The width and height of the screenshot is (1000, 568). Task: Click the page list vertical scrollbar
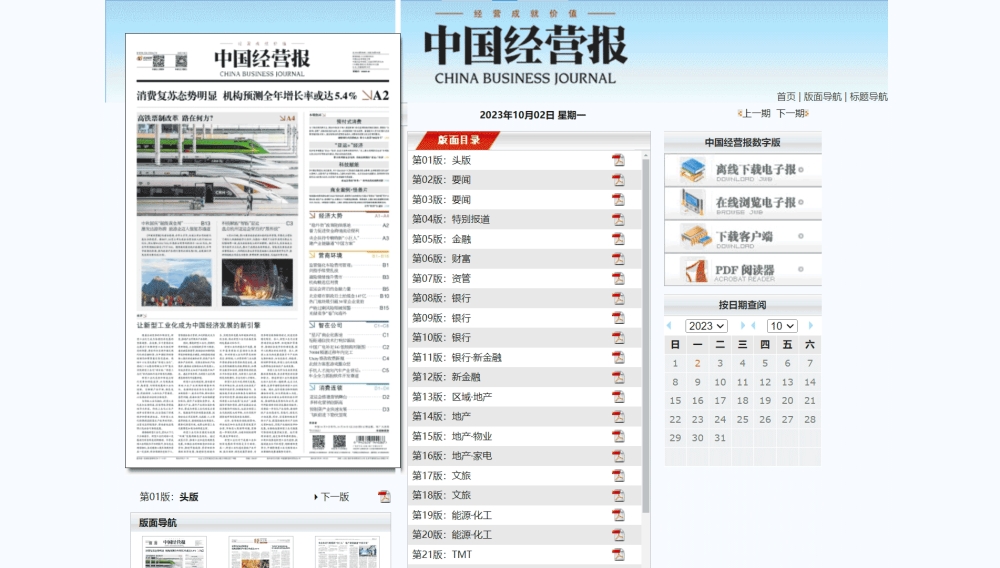[645, 335]
